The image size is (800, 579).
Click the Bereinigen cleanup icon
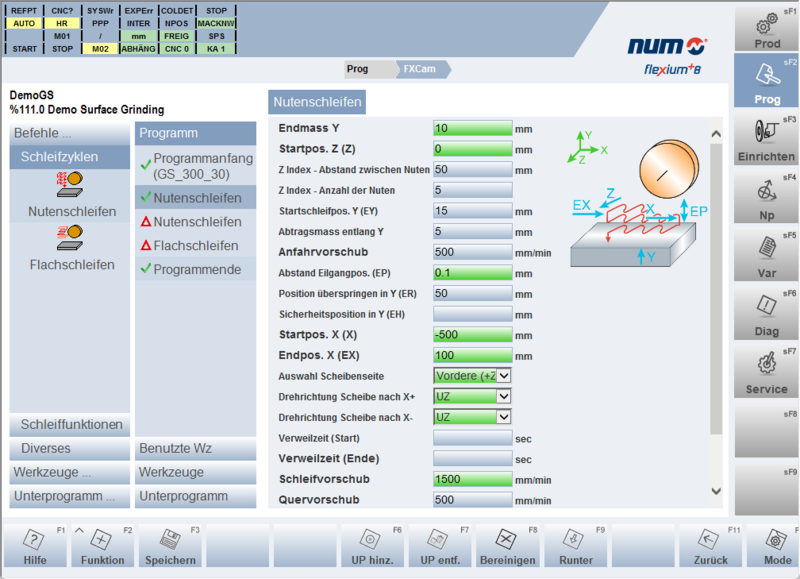[508, 545]
